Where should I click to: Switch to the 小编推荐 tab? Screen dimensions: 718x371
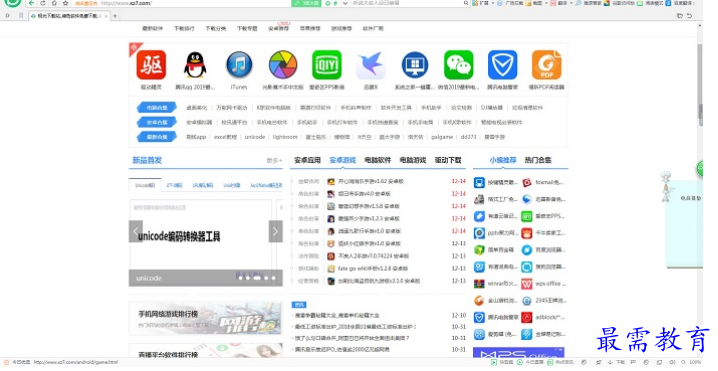503,160
